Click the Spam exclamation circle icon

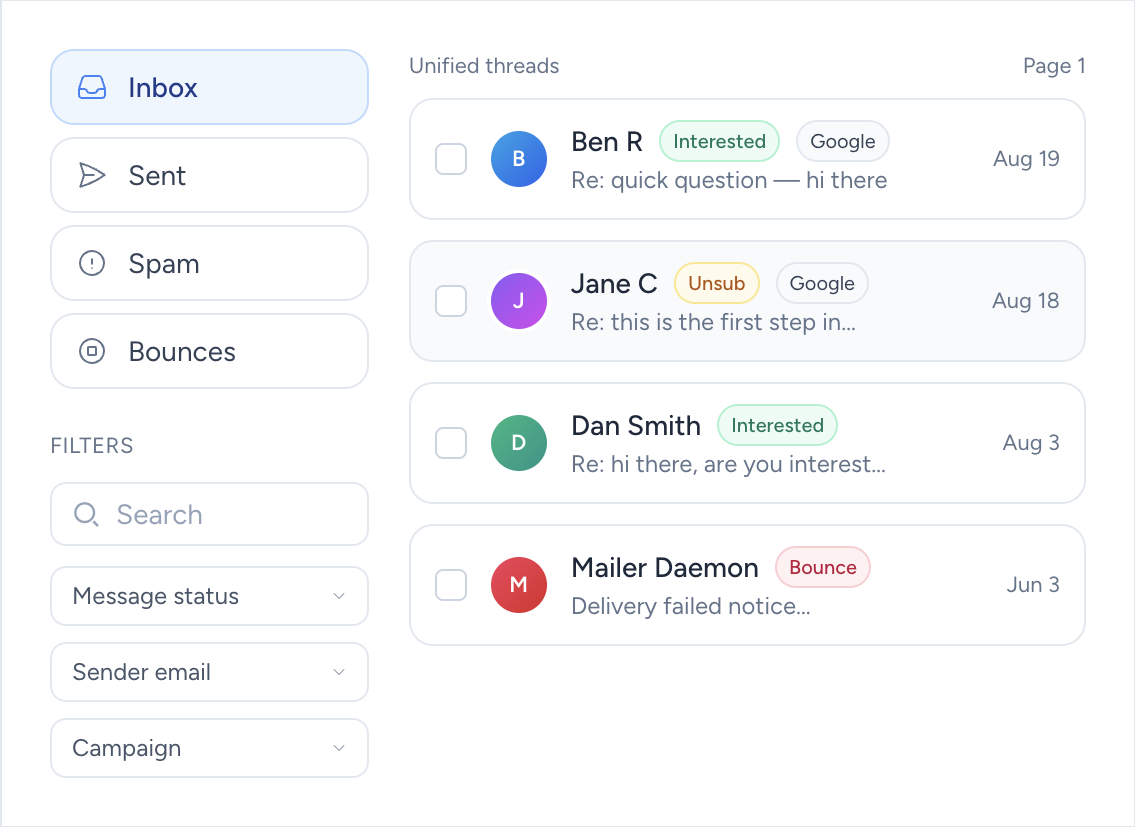point(92,264)
